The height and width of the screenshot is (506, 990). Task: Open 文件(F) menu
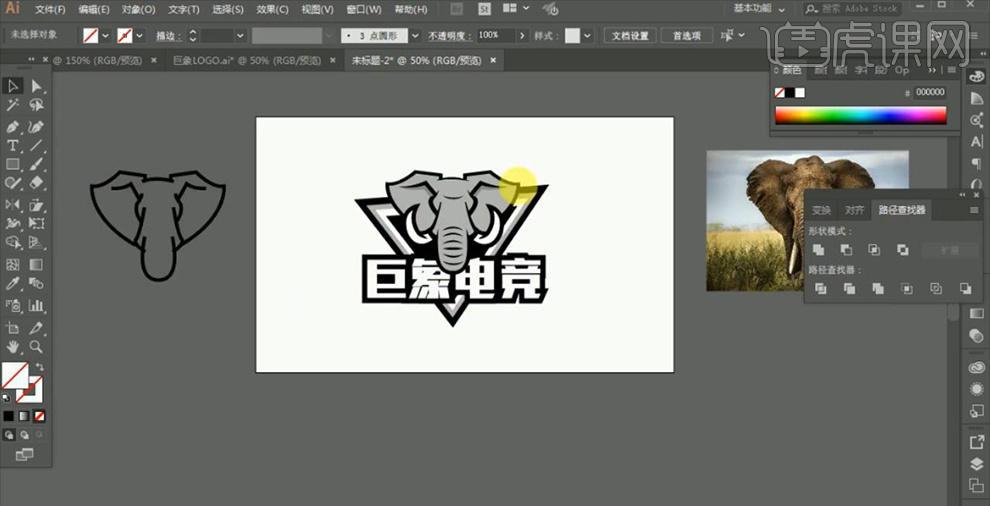point(51,9)
